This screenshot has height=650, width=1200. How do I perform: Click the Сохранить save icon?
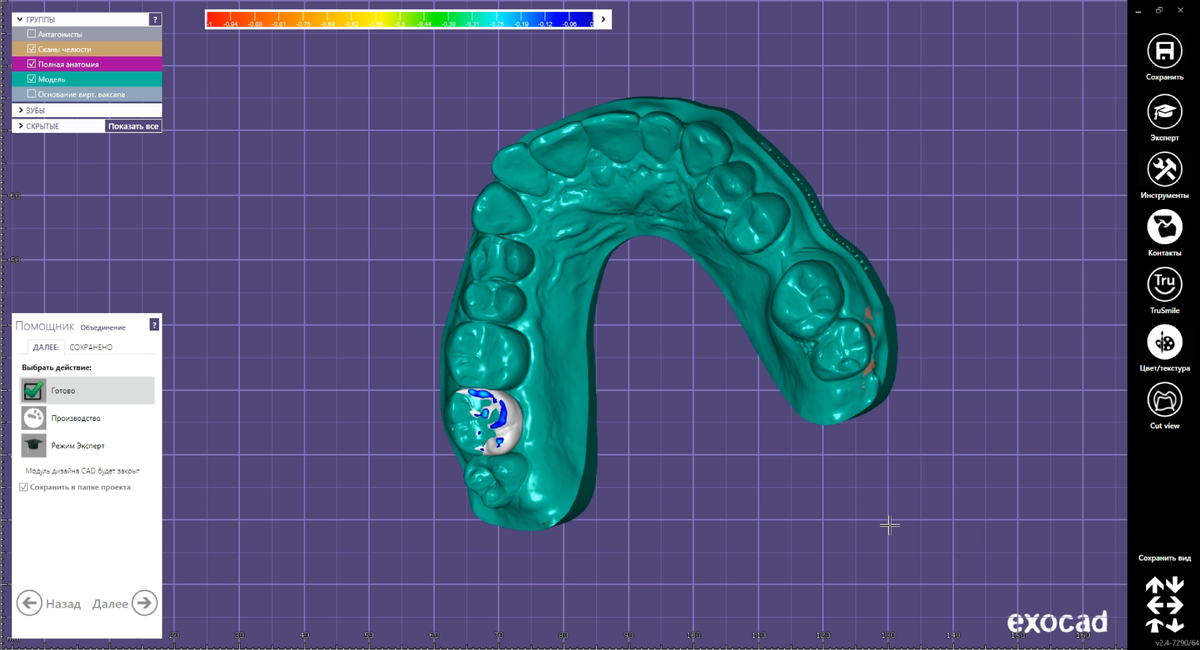click(1164, 51)
